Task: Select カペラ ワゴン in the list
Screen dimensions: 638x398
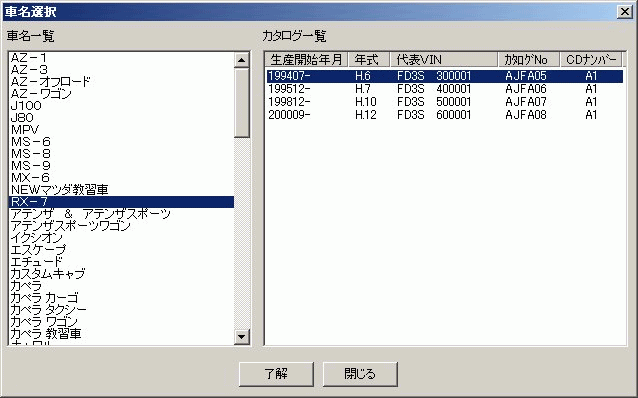Action: click(x=121, y=322)
